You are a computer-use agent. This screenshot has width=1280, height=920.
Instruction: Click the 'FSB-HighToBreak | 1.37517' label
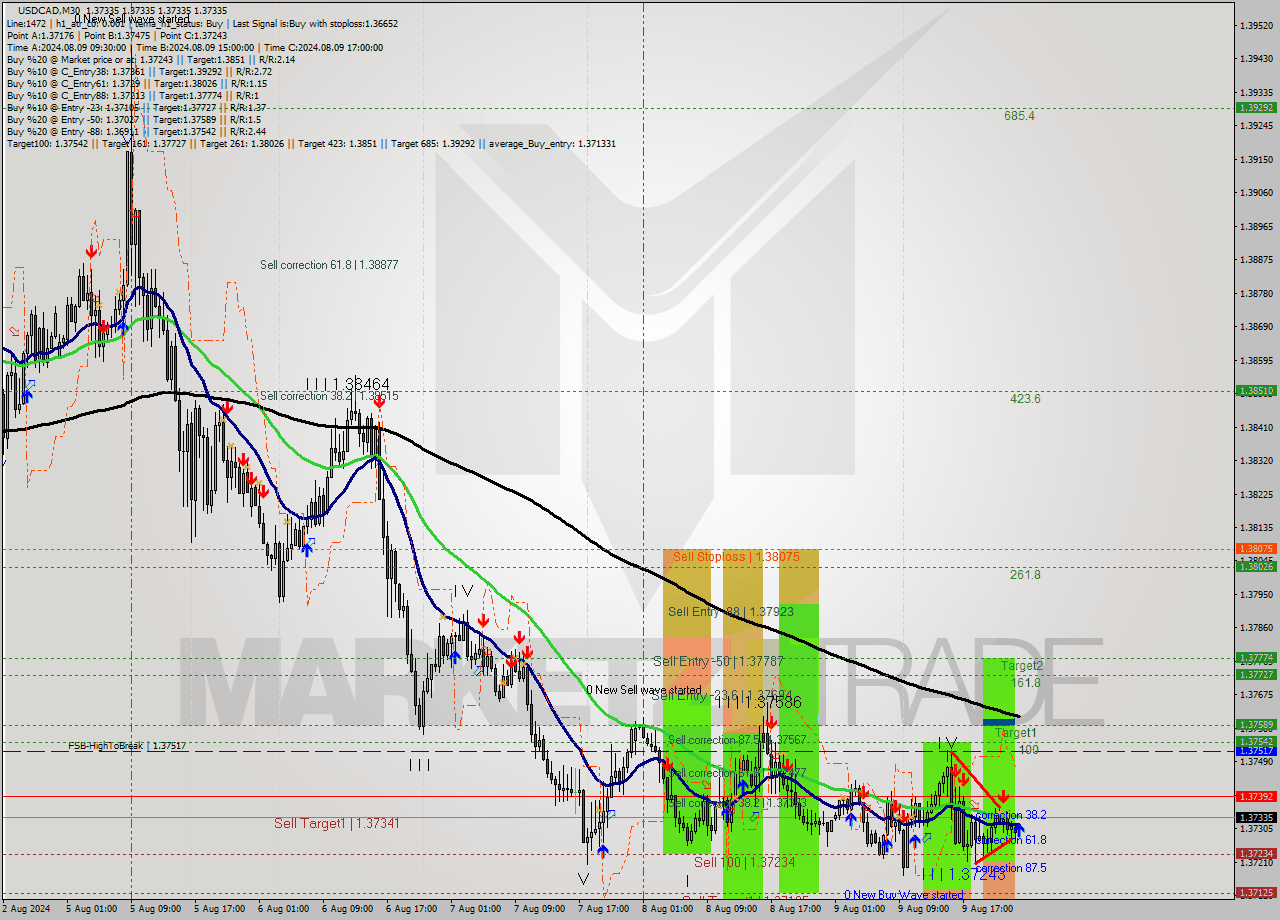point(127,746)
